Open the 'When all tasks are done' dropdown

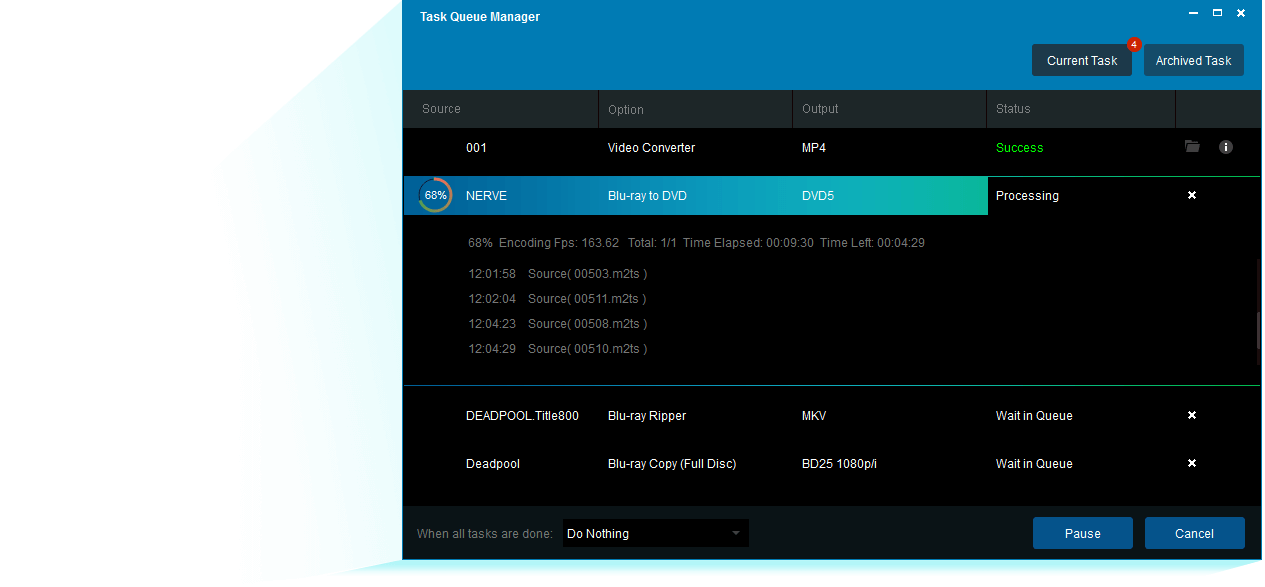coord(655,534)
